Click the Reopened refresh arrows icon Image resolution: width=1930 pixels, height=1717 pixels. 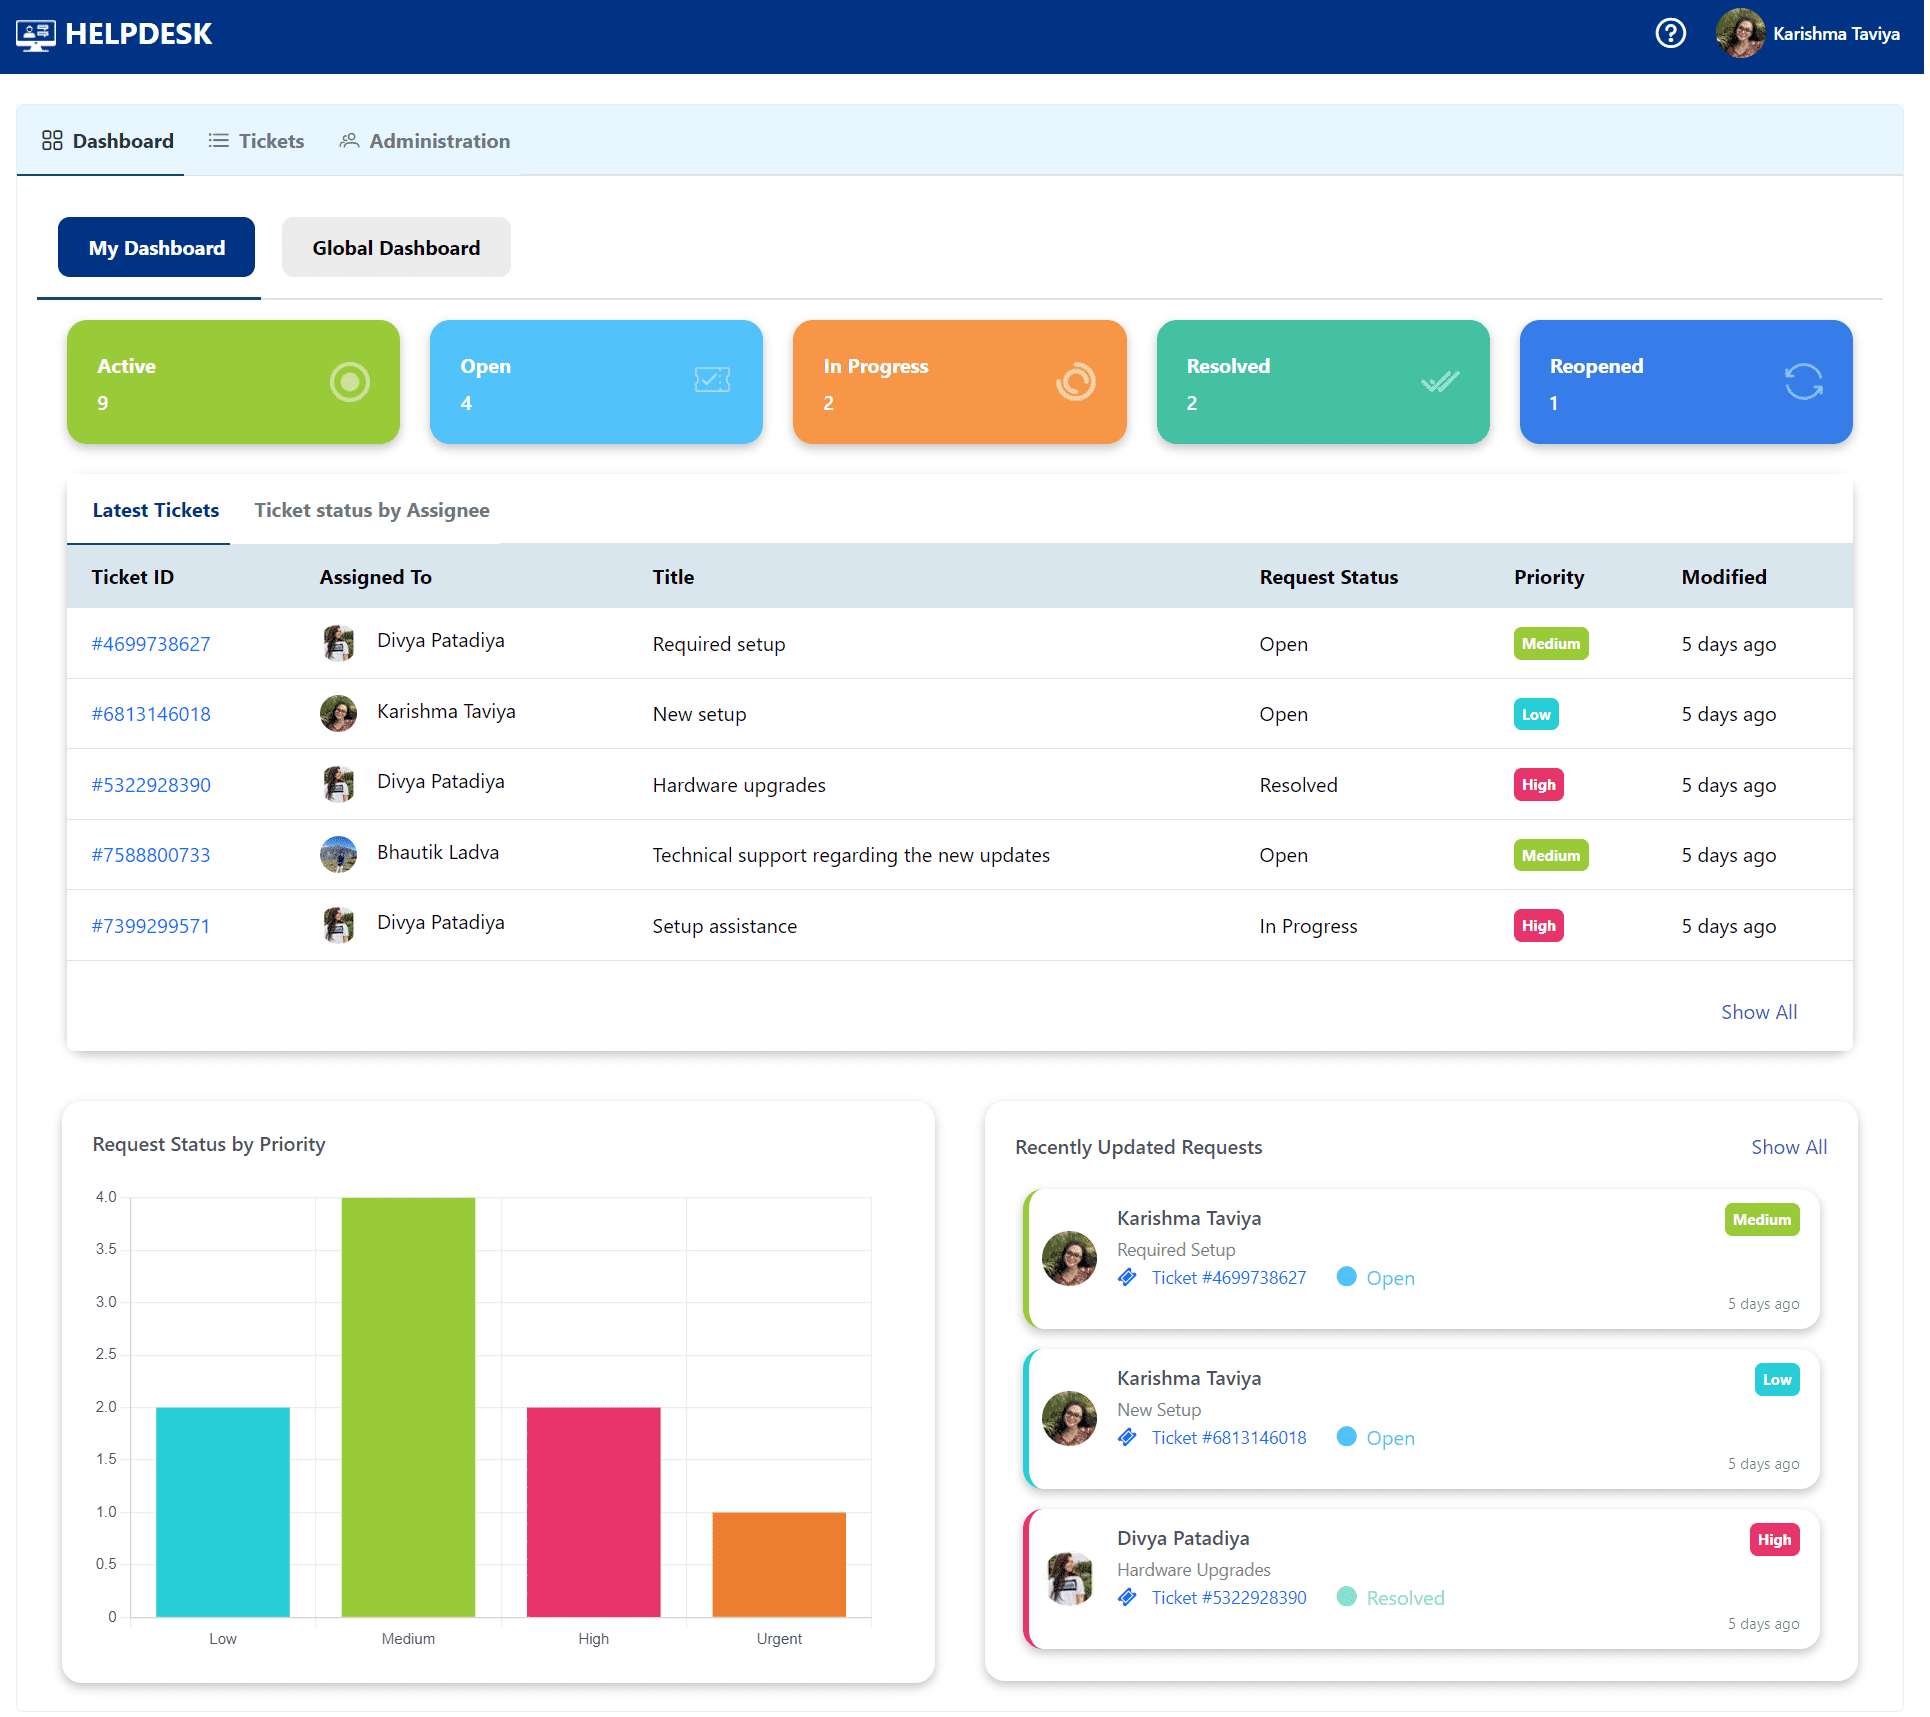click(x=1803, y=382)
